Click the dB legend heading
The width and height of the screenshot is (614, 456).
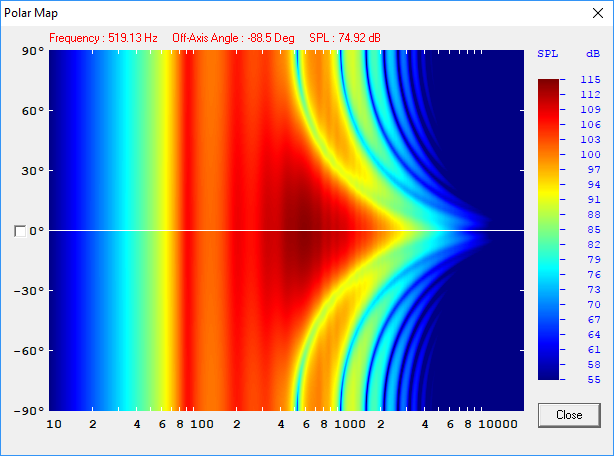click(x=593, y=54)
